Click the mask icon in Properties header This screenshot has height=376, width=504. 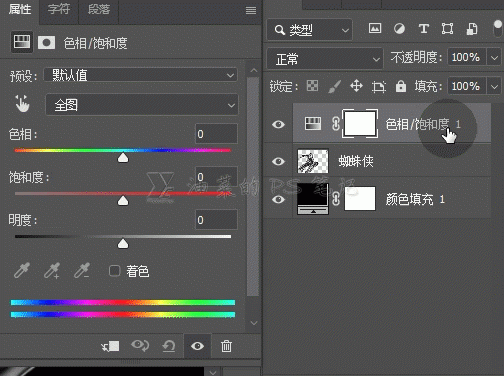coord(46,43)
